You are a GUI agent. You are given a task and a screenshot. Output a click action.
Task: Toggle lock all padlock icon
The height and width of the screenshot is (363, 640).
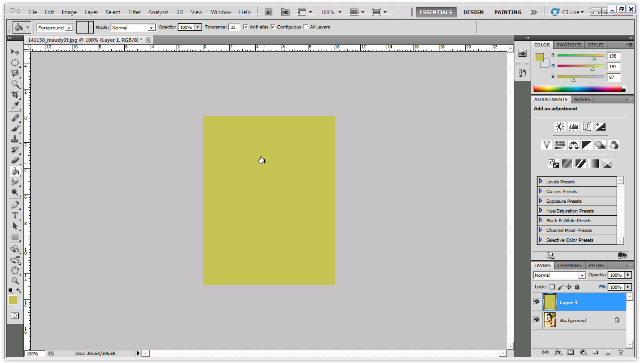(x=577, y=287)
